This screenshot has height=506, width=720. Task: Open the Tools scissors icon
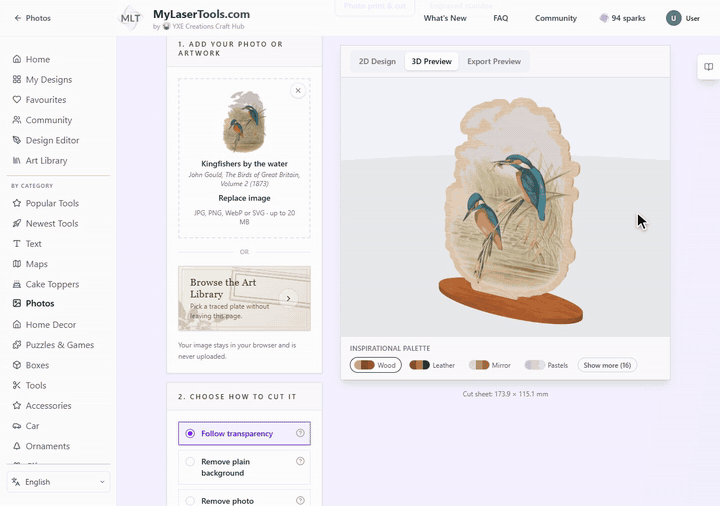17,385
